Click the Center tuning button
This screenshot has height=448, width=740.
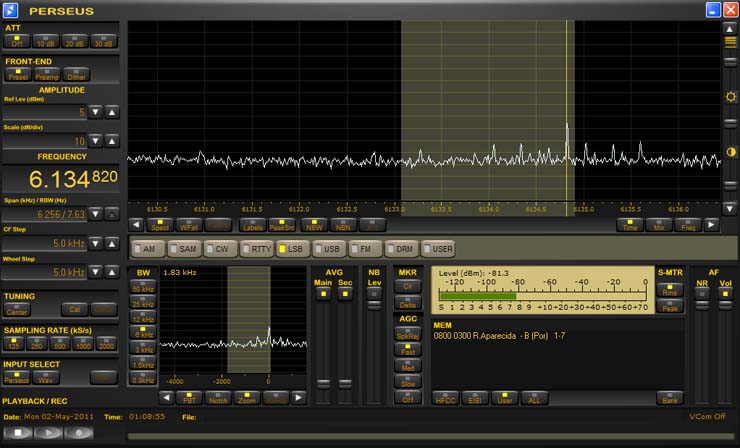tap(17, 310)
